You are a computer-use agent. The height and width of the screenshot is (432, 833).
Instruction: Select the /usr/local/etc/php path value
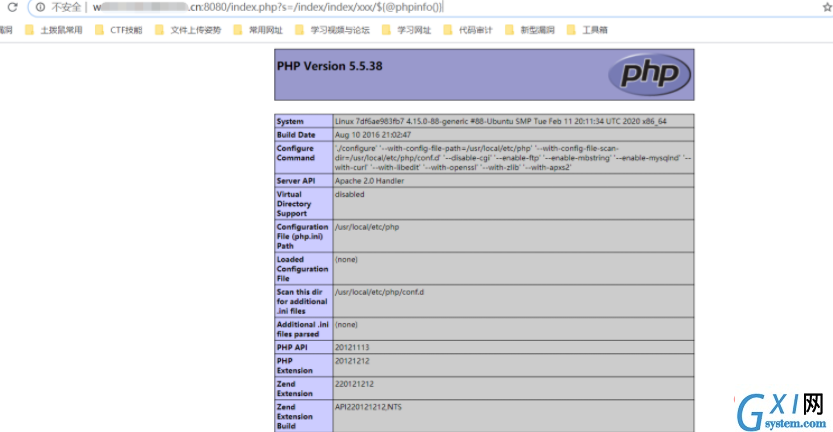point(367,227)
